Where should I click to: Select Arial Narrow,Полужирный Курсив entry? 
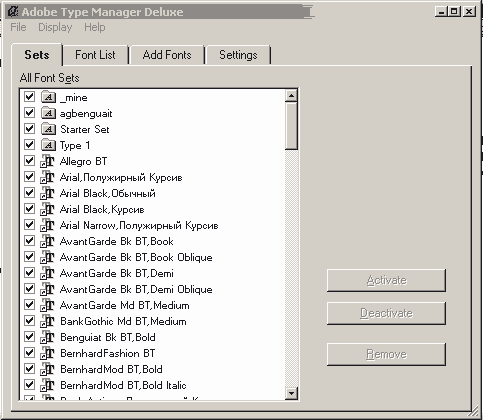[x=139, y=225]
